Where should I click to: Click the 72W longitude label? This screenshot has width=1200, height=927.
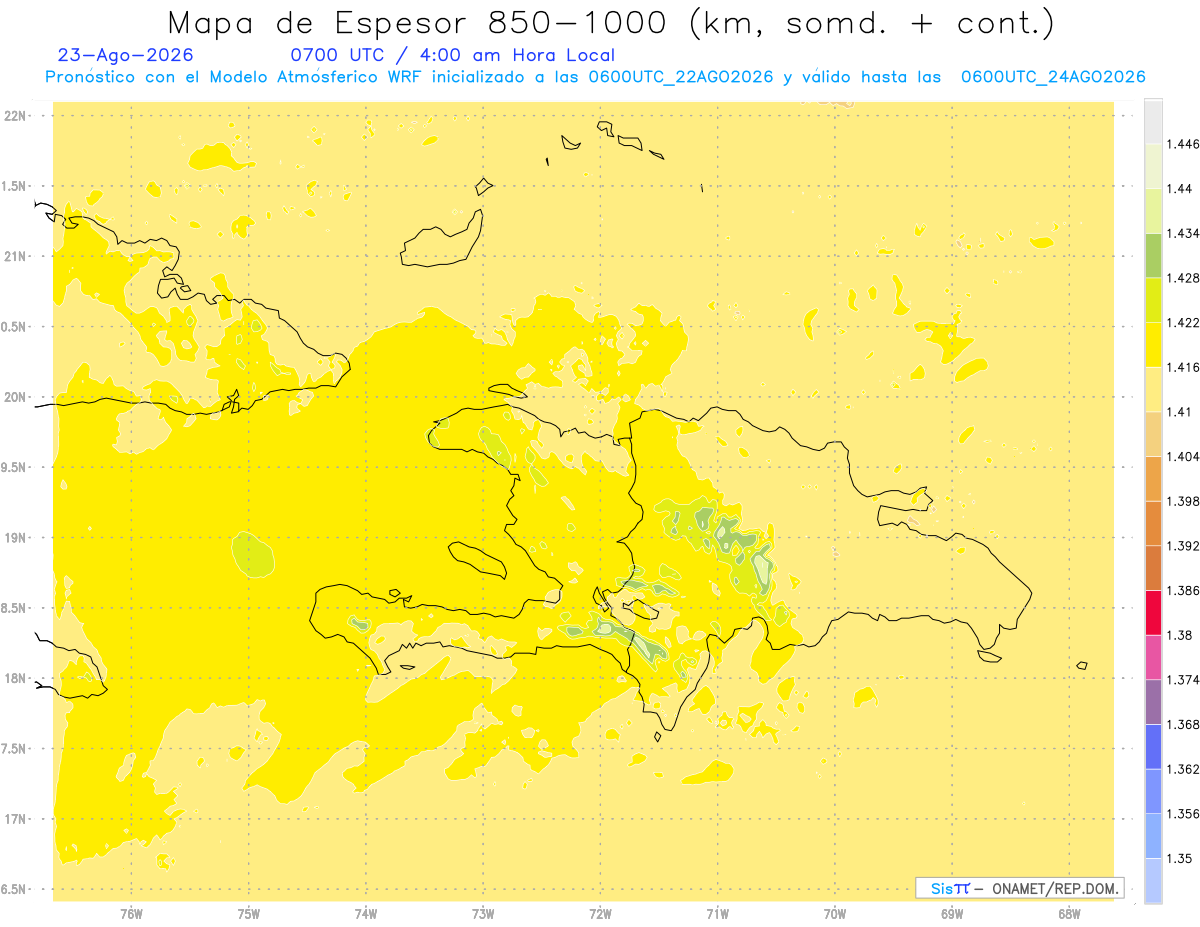pyautogui.click(x=600, y=913)
